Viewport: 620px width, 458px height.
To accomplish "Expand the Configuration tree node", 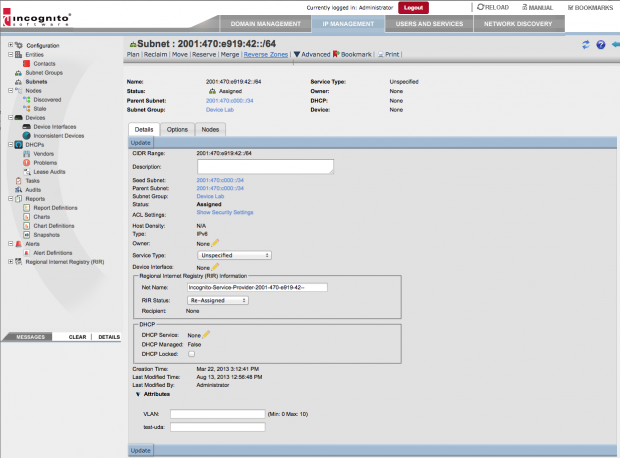I will pyautogui.click(x=11, y=45).
